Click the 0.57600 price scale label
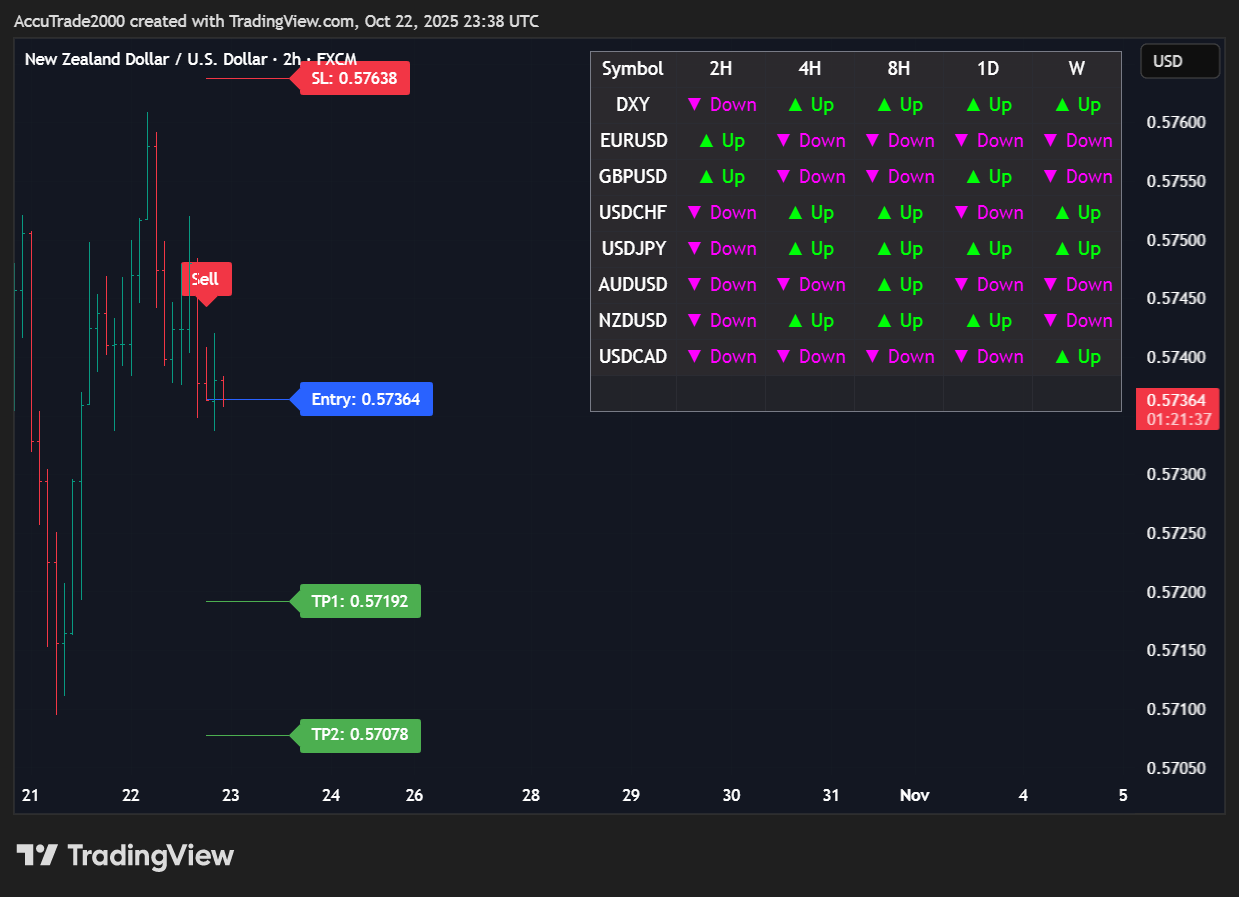The width and height of the screenshot is (1239, 897). [1176, 122]
